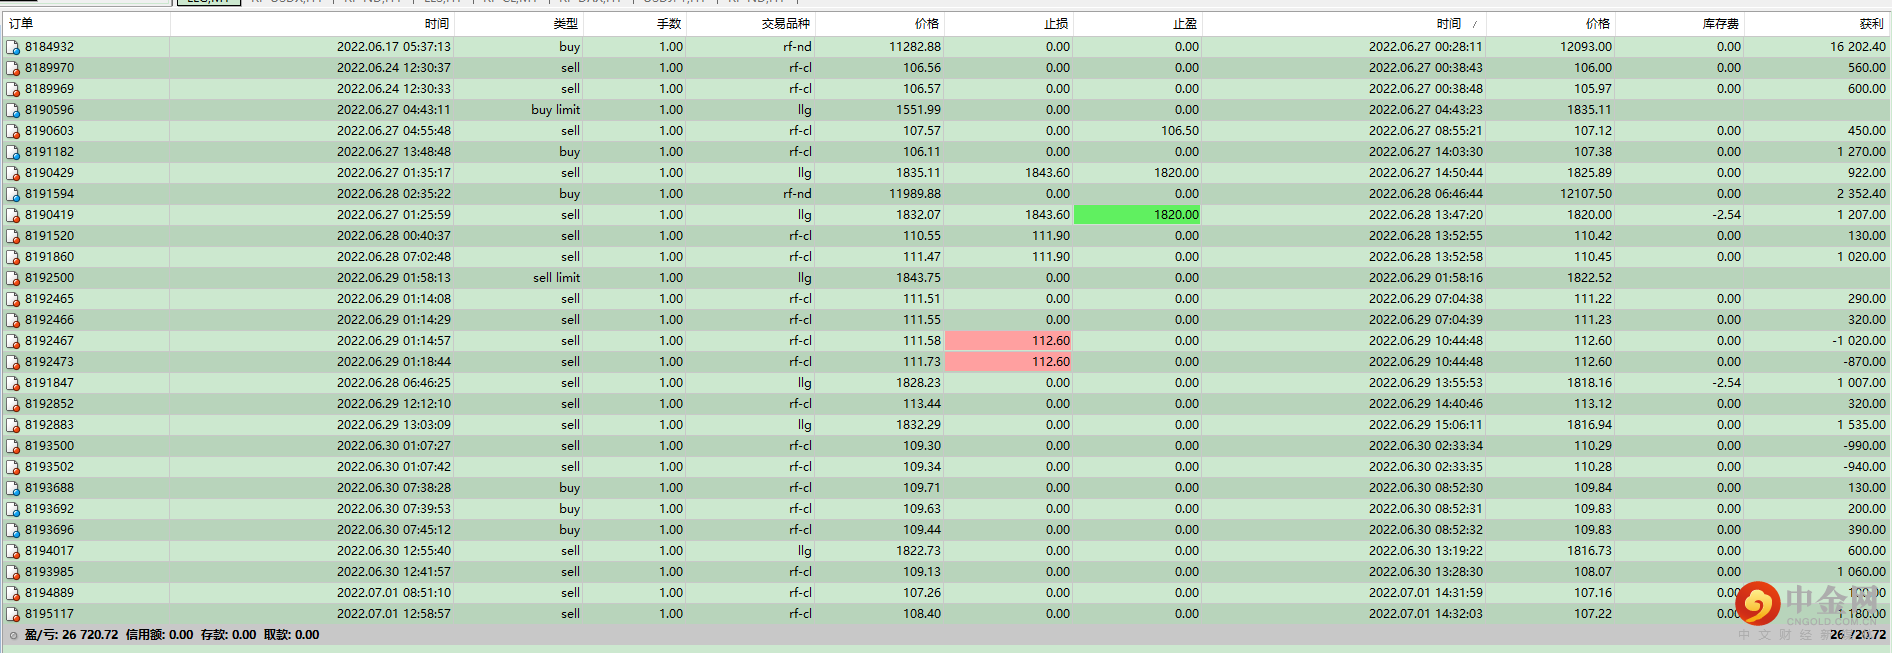Click the order icon beside 8192852
Viewport: 1892px width, 653px height.
13,404
